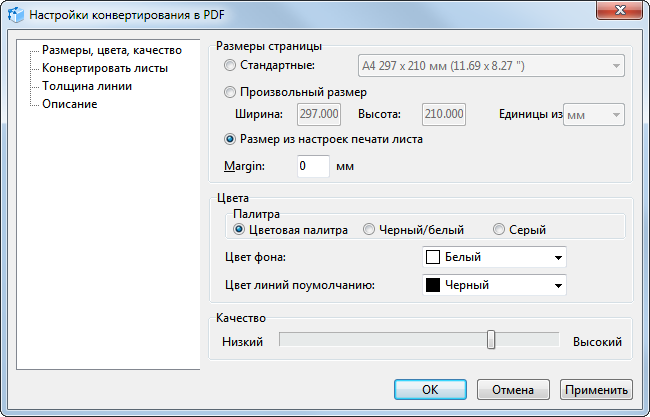Enable Размер из настроек печати листа
The width and height of the screenshot is (650, 417).
(231, 139)
